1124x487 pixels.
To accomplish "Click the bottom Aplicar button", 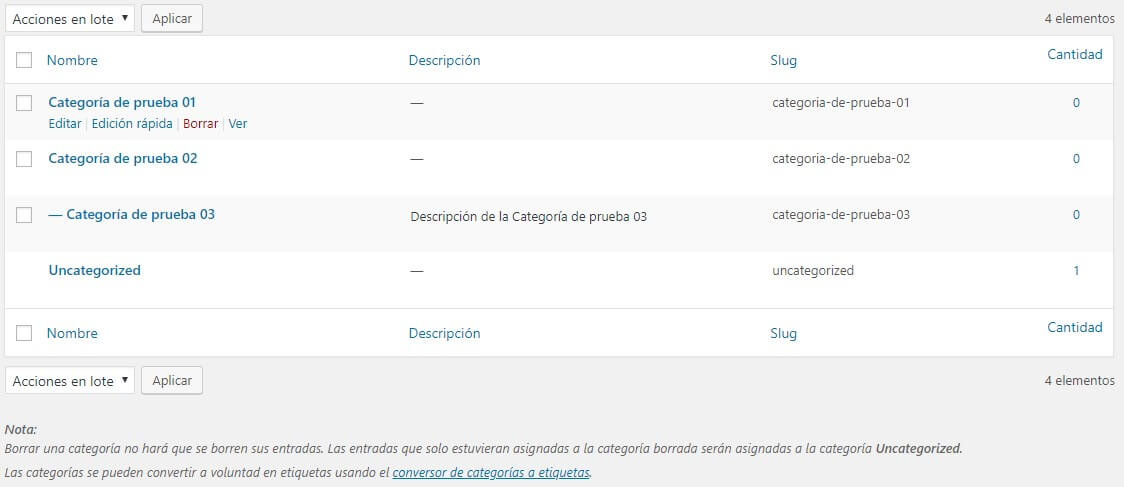I will pos(172,380).
